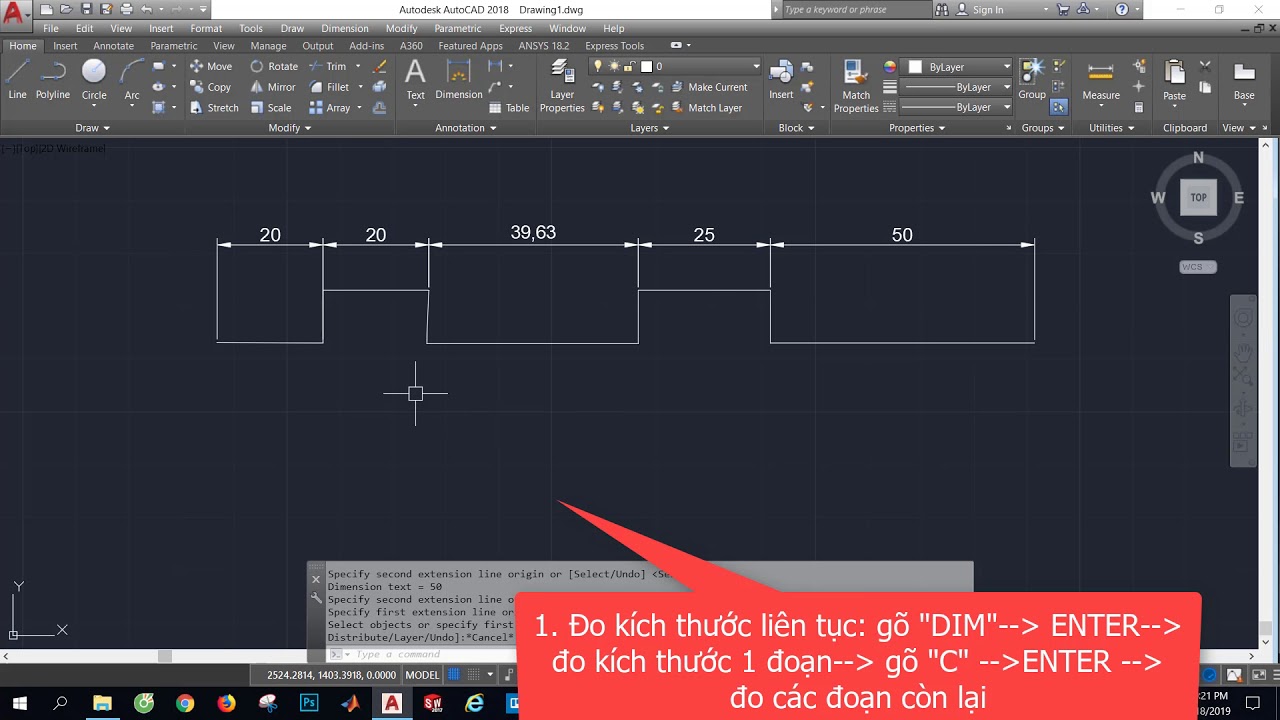Image resolution: width=1280 pixels, height=720 pixels.
Task: Click the white color swatch beside ByLayer
Action: click(914, 66)
